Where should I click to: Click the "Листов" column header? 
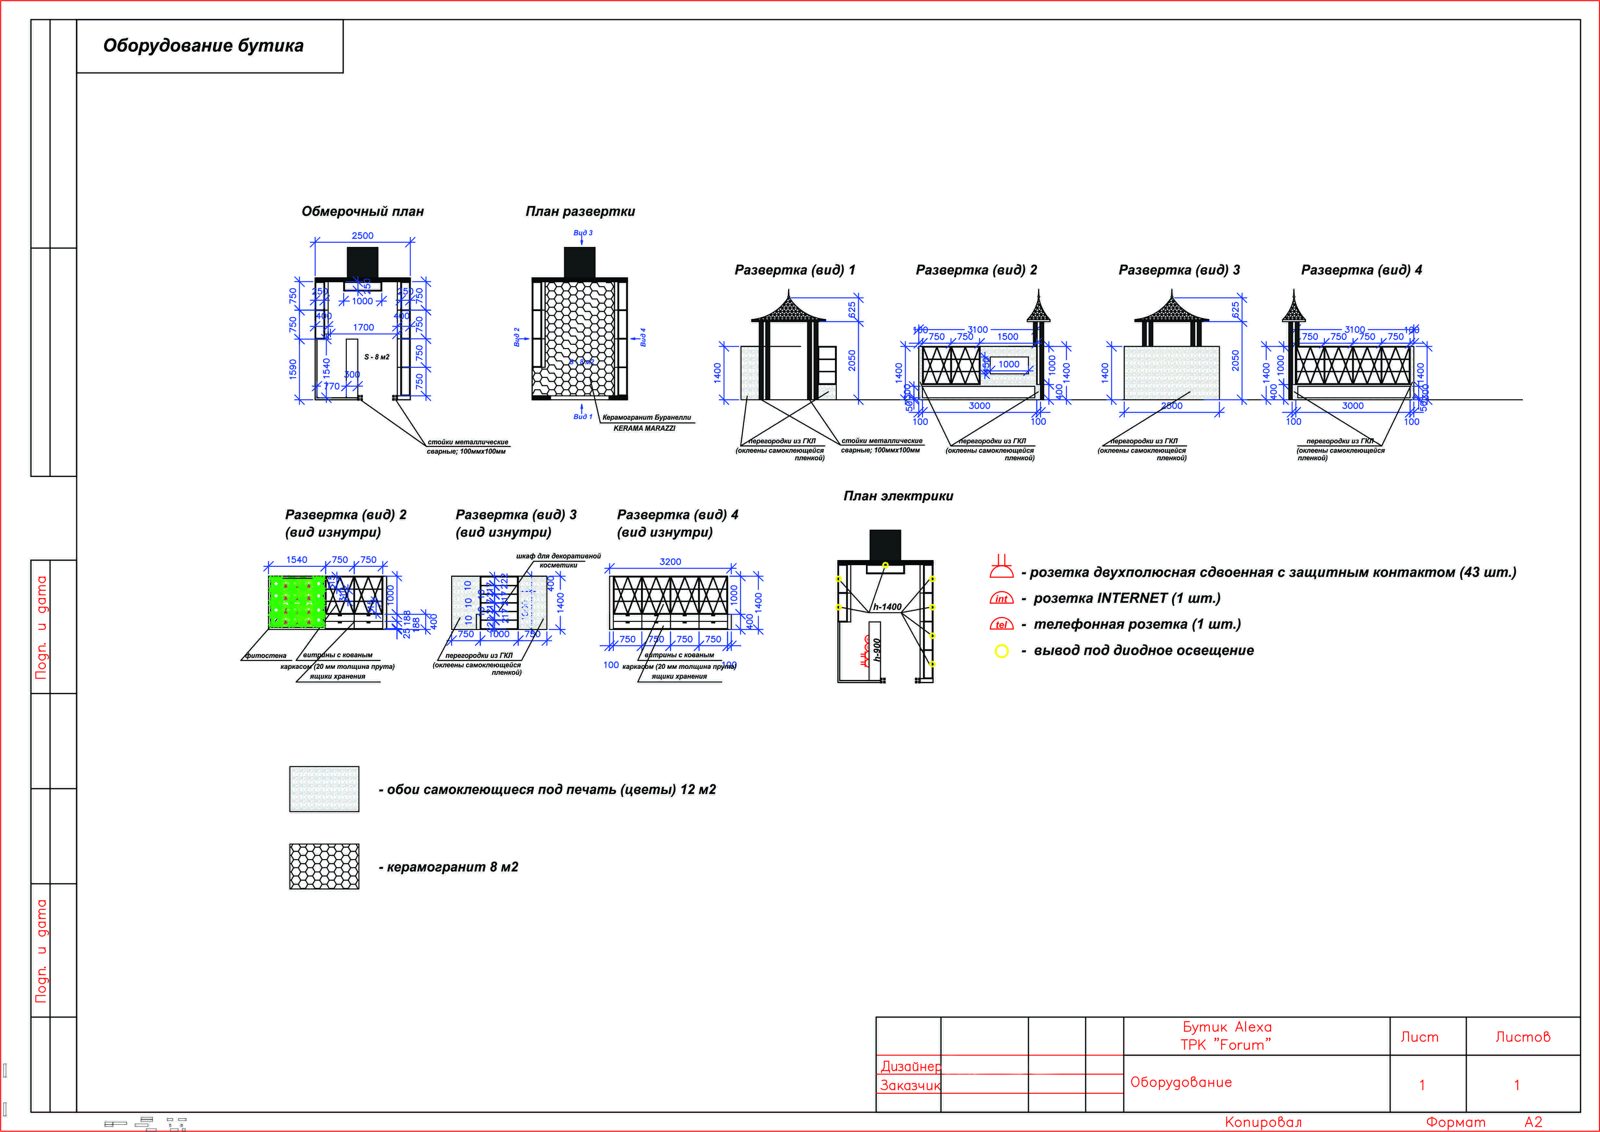click(1523, 1037)
